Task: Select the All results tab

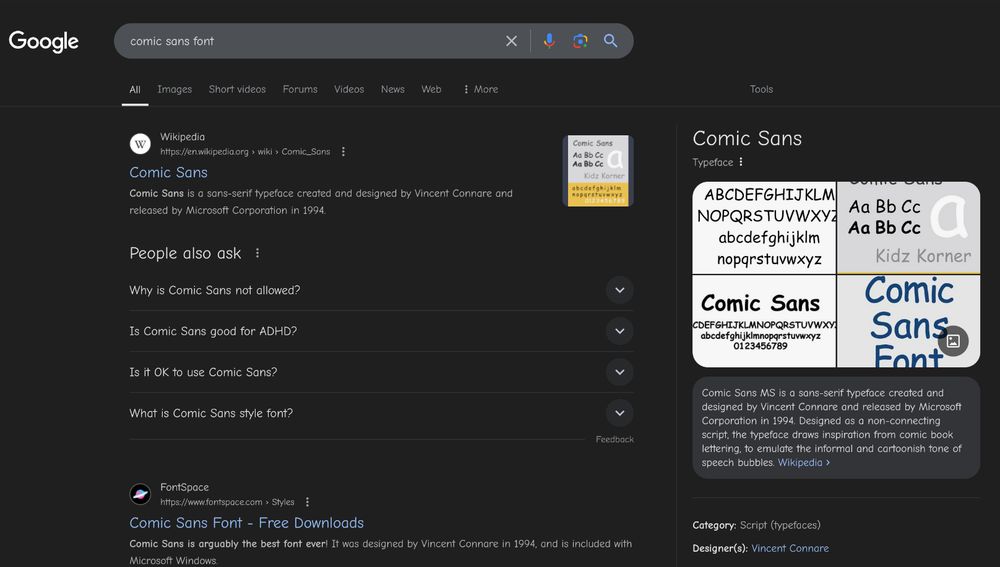Action: point(135,90)
